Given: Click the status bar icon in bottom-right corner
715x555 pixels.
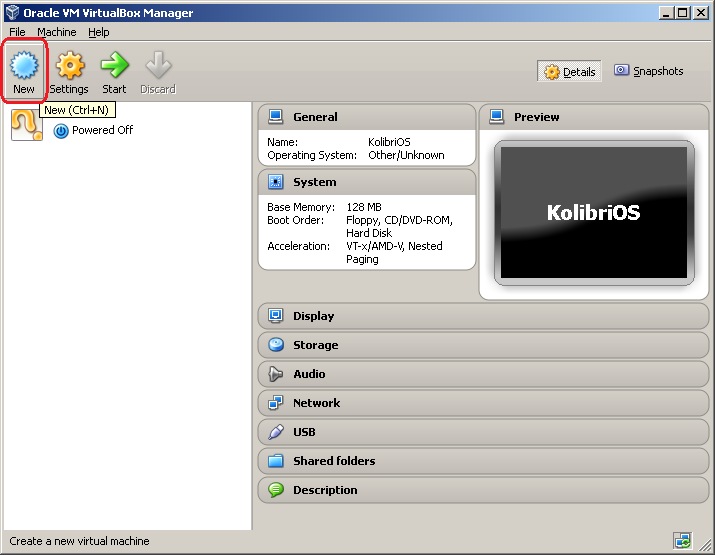Looking at the screenshot, I should coord(682,541).
